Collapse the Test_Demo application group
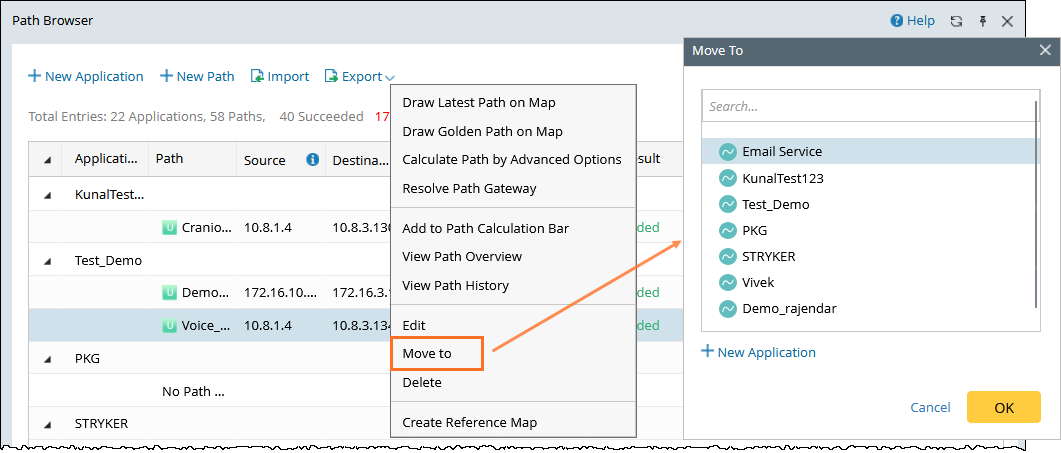This screenshot has height=453, width=1061. point(48,261)
